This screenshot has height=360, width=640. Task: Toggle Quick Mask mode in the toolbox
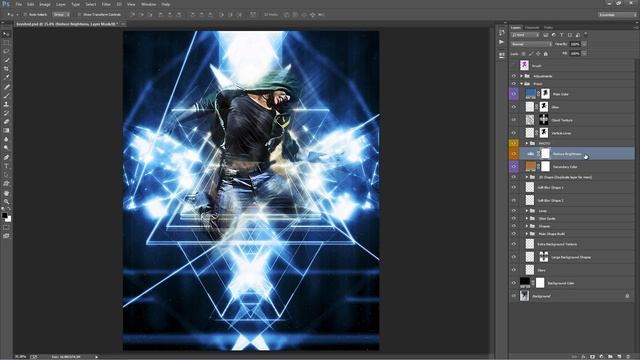(x=6, y=228)
